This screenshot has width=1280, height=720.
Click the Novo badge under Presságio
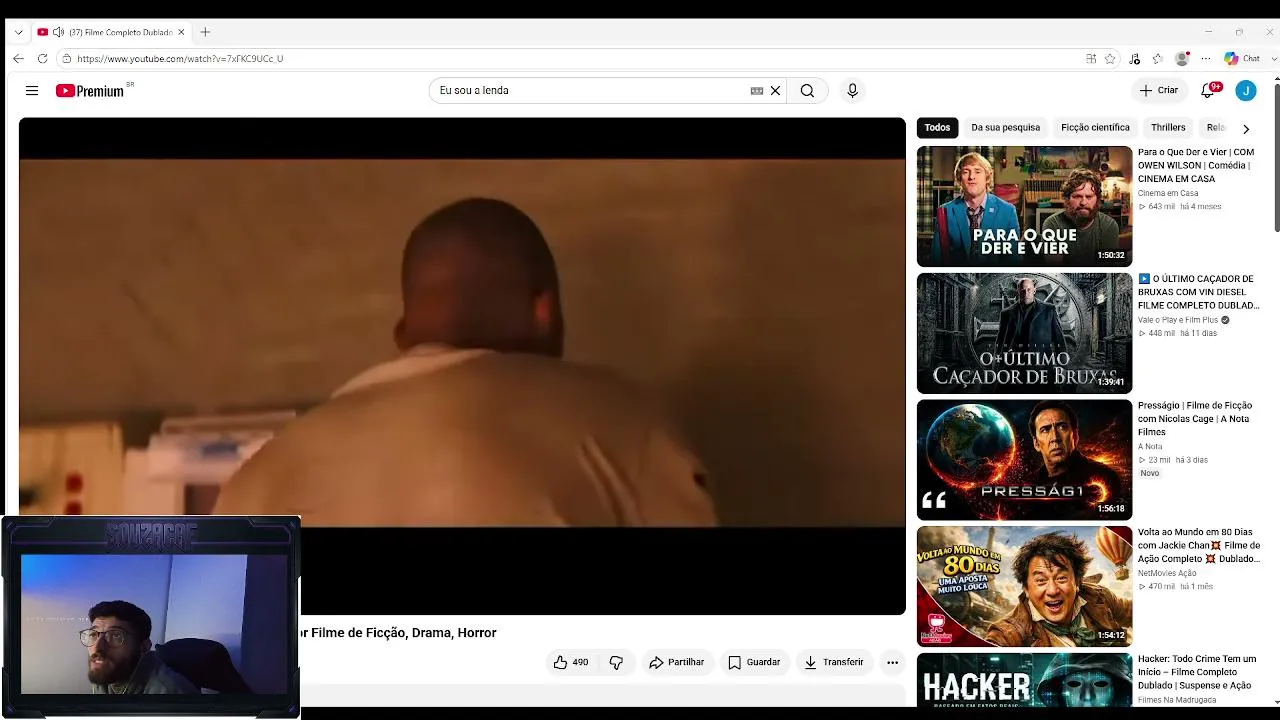coord(1150,473)
